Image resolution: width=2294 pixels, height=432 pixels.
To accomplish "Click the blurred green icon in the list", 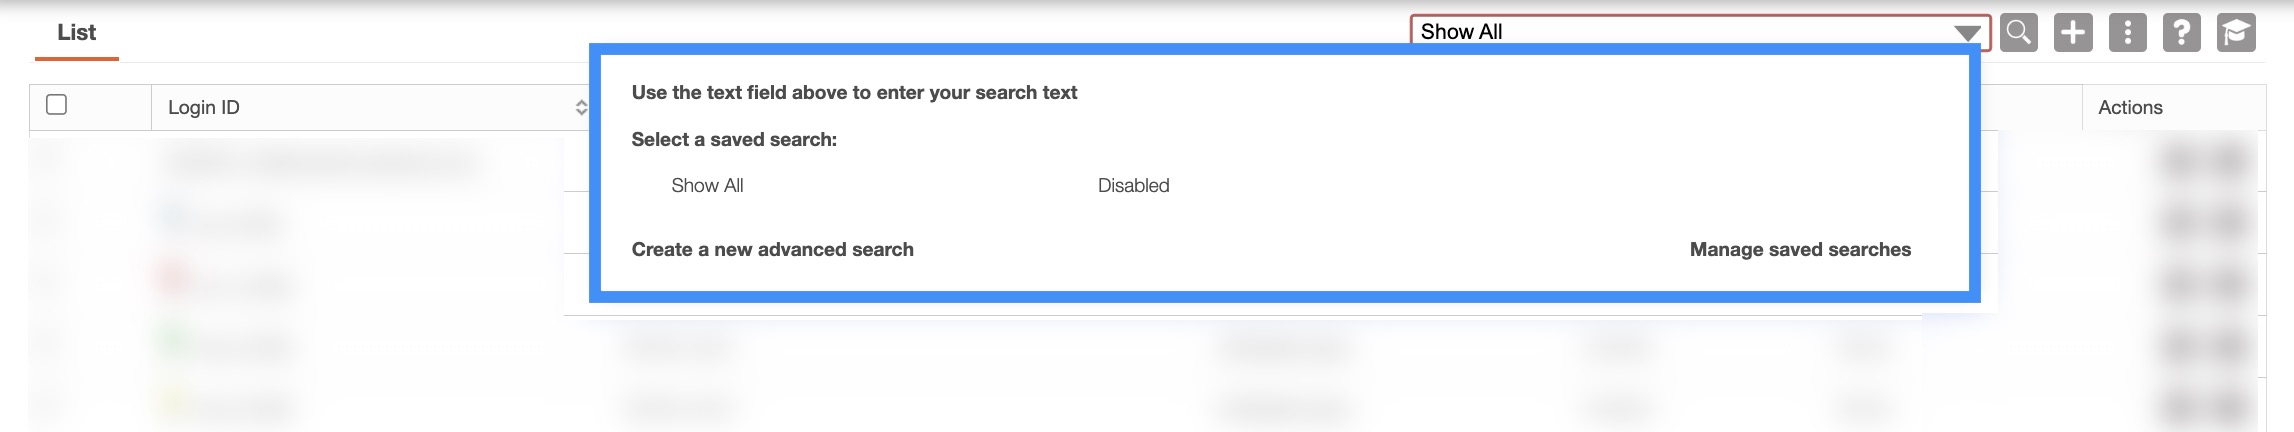I will [174, 342].
